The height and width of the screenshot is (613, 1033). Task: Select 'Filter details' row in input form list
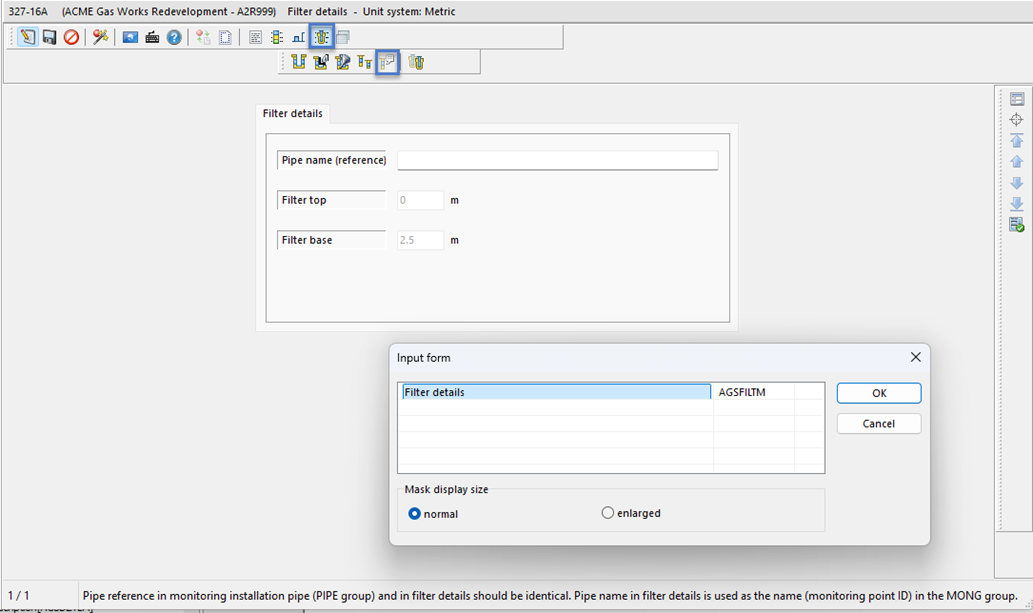[x=556, y=393]
